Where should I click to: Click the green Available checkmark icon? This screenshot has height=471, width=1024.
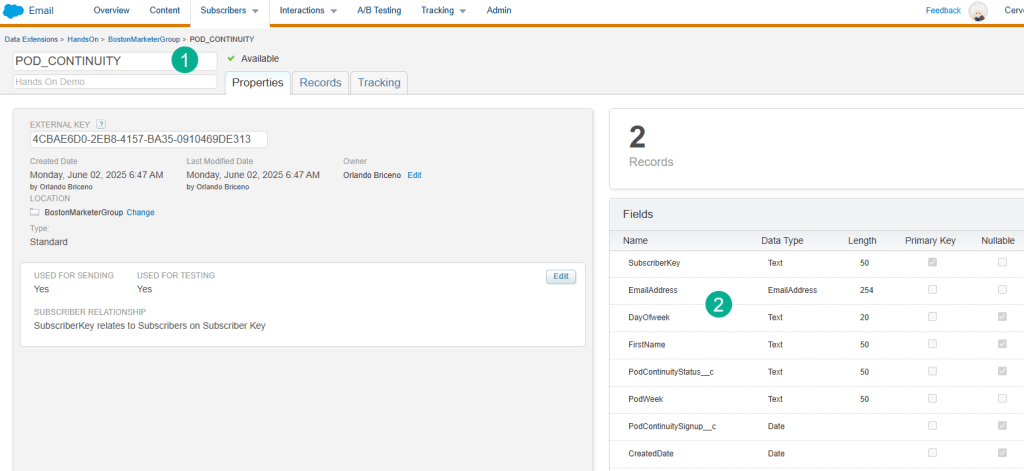231,59
